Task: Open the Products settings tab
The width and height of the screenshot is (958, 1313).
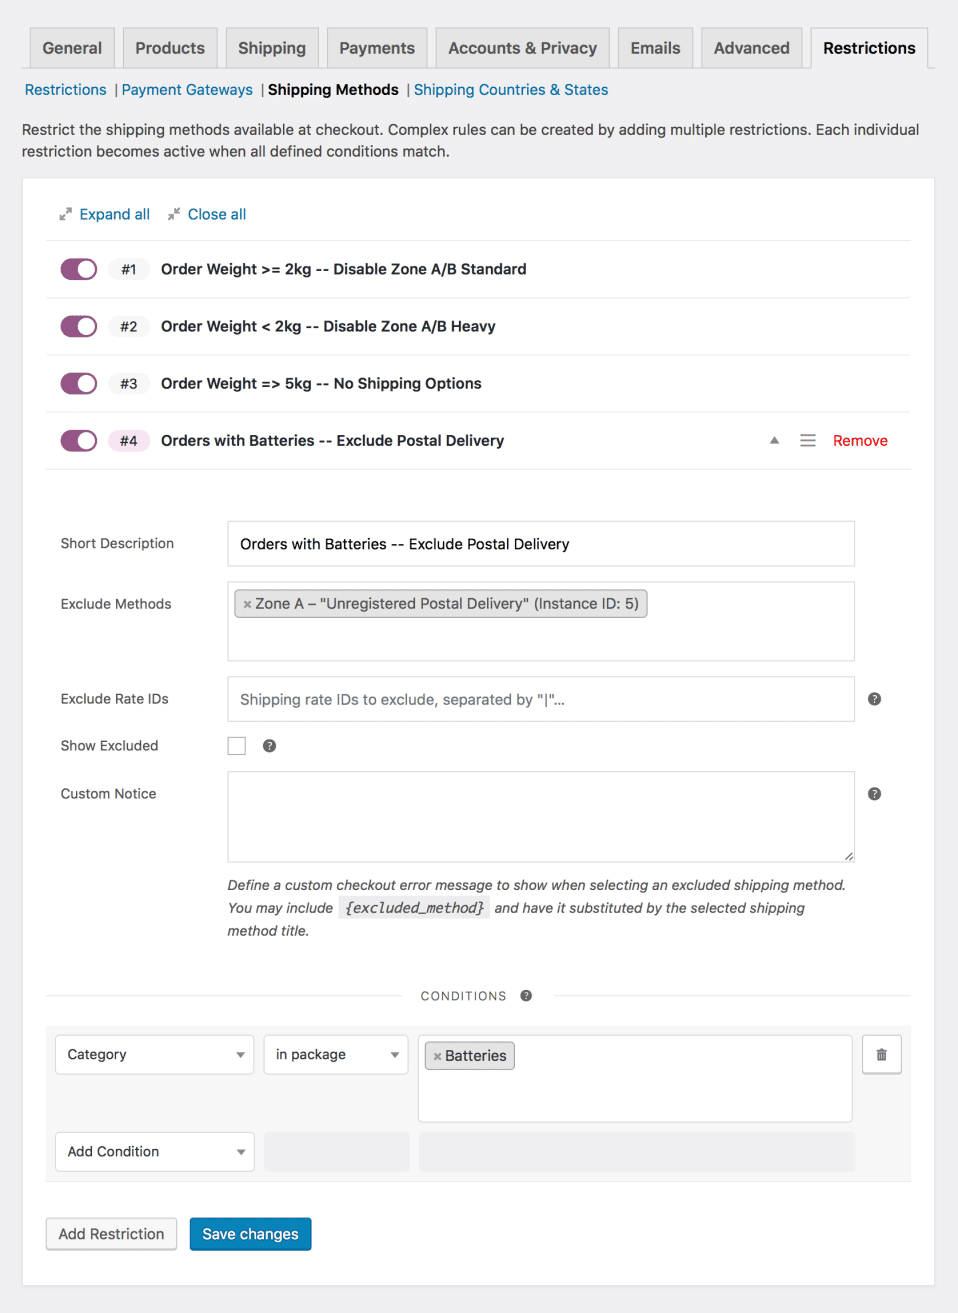Action: pyautogui.click(x=170, y=48)
